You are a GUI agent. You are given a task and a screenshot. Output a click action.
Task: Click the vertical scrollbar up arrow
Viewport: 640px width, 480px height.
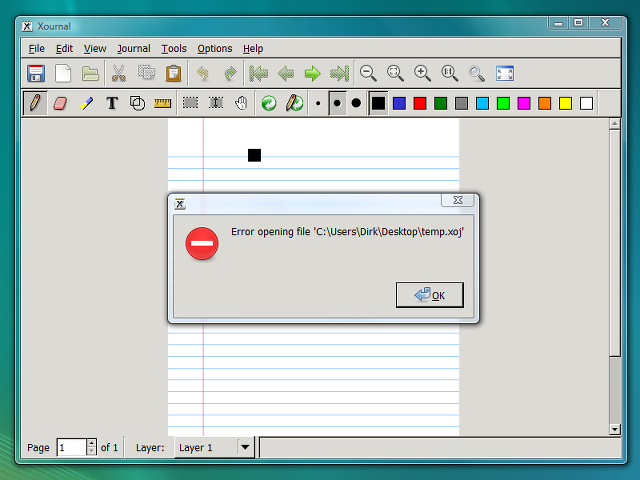pos(615,124)
